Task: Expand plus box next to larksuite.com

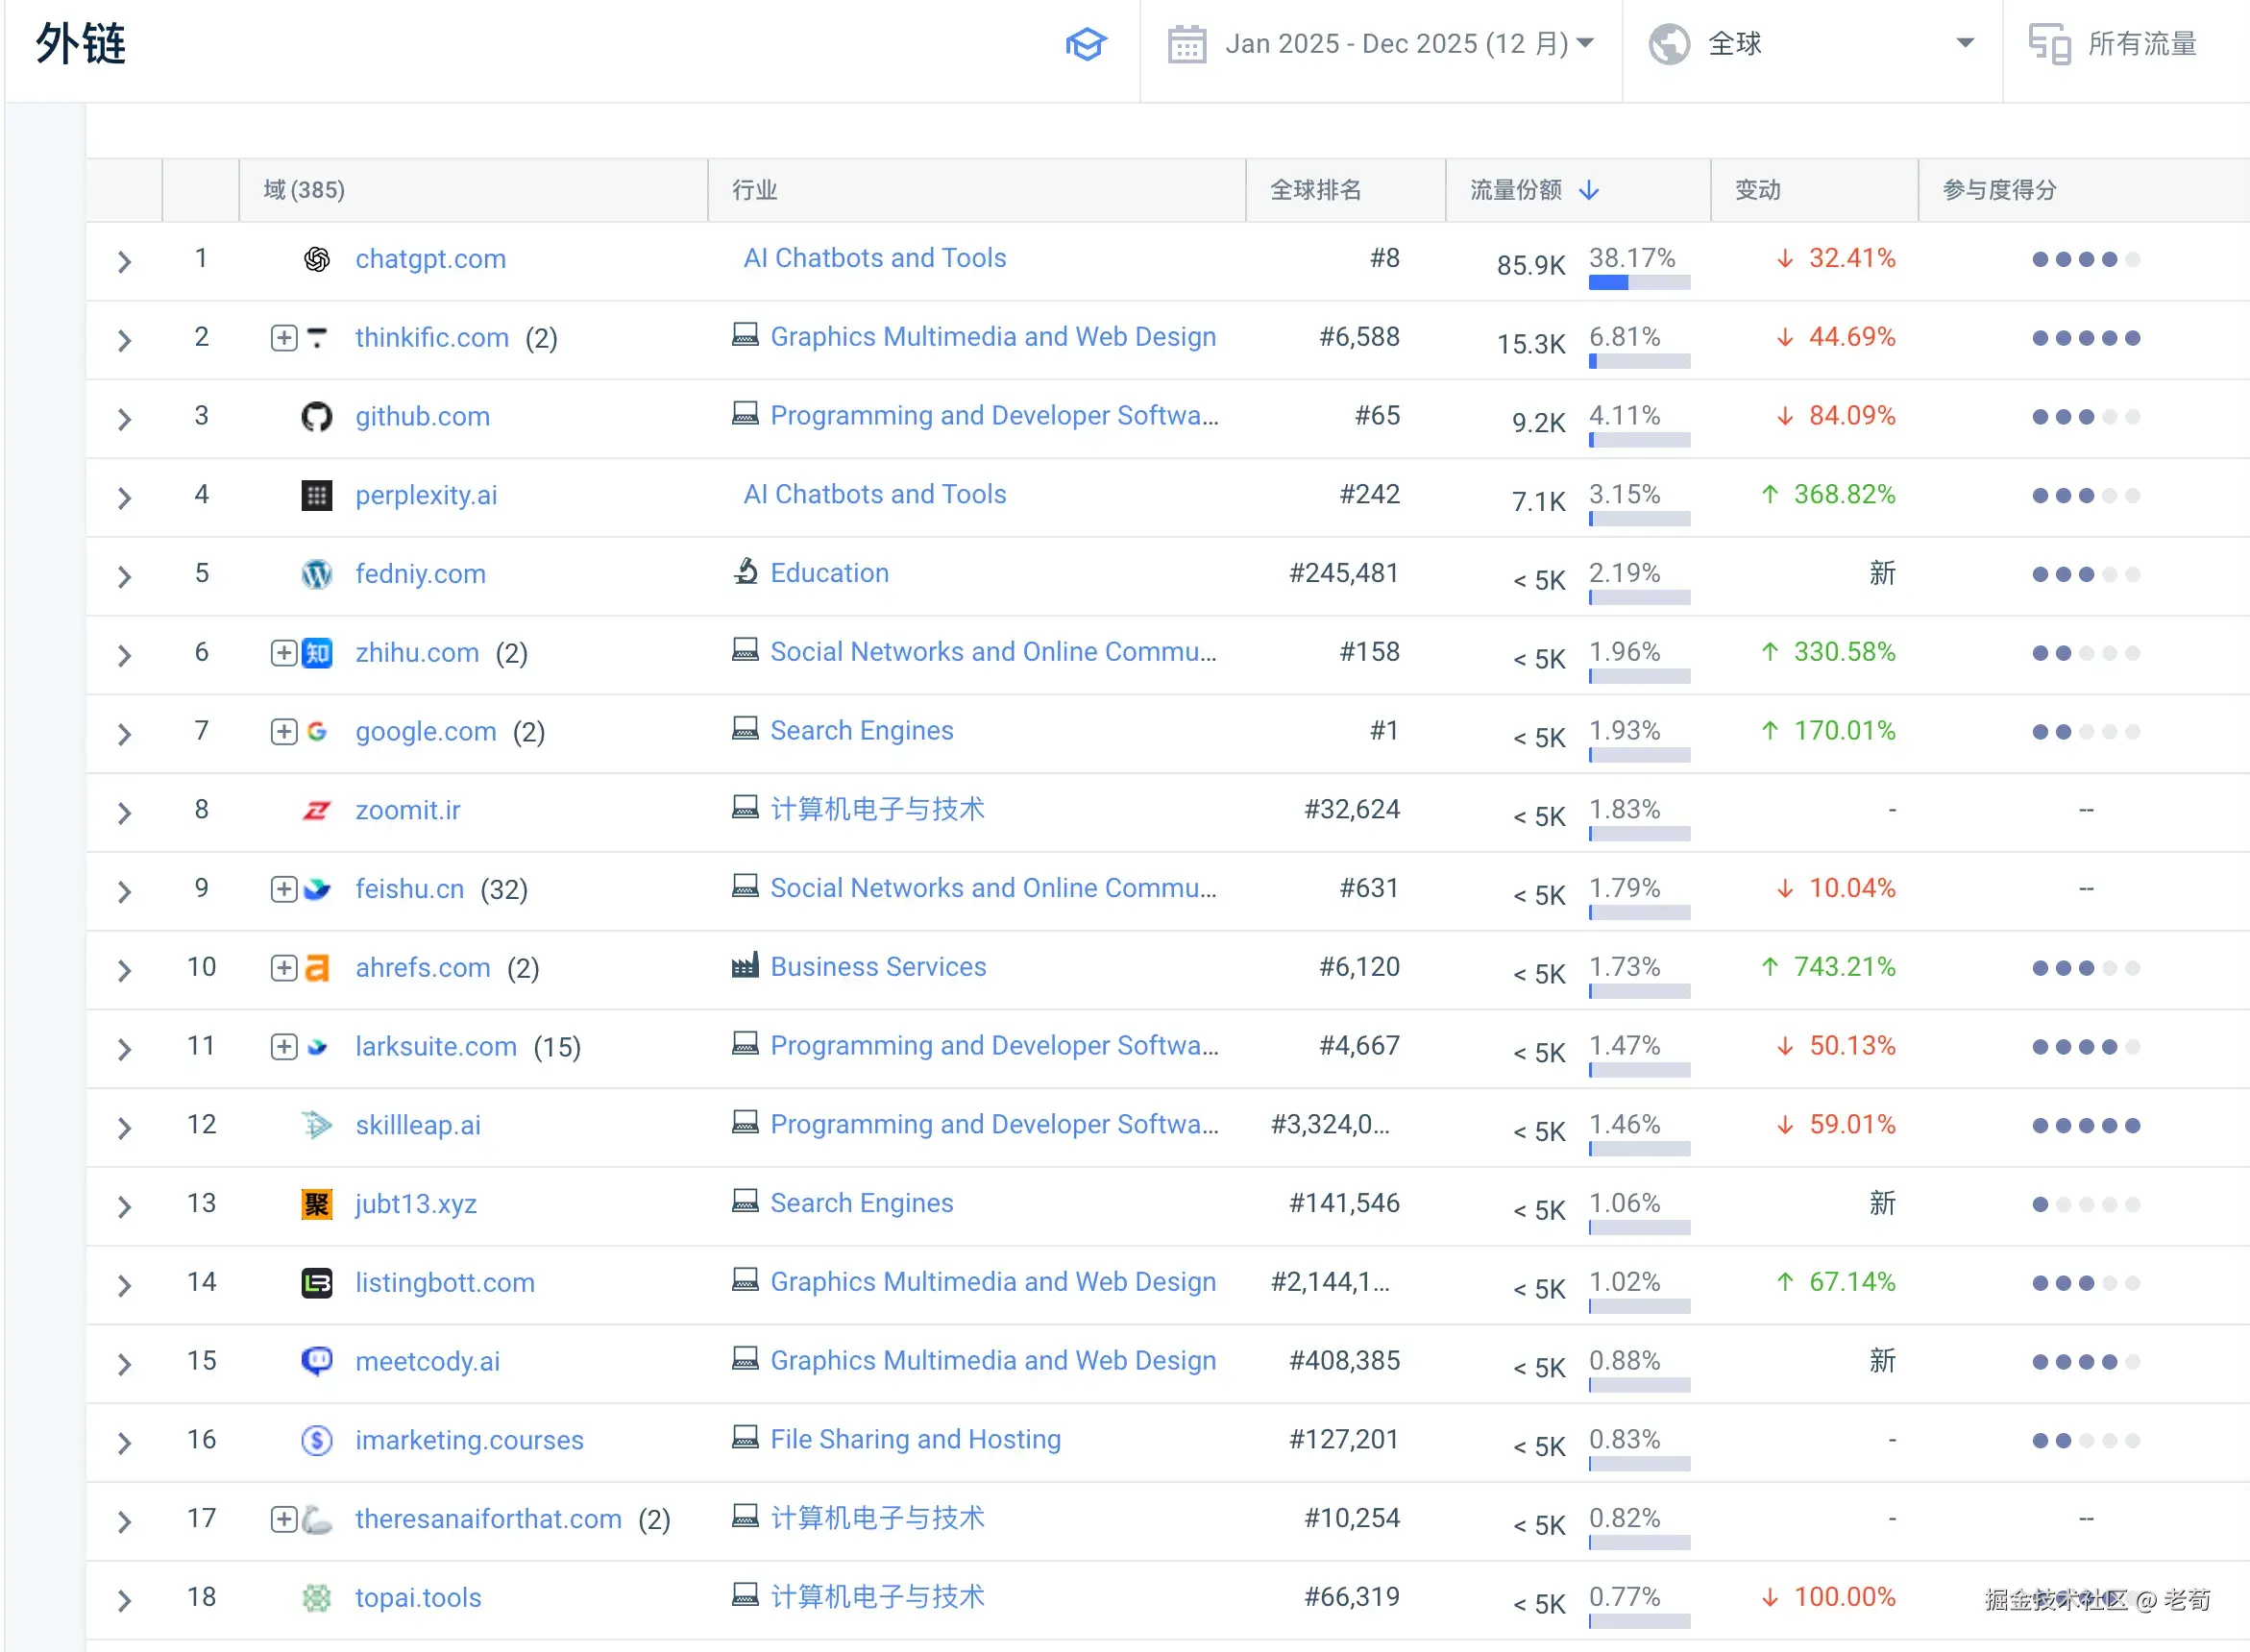Action: [284, 1047]
